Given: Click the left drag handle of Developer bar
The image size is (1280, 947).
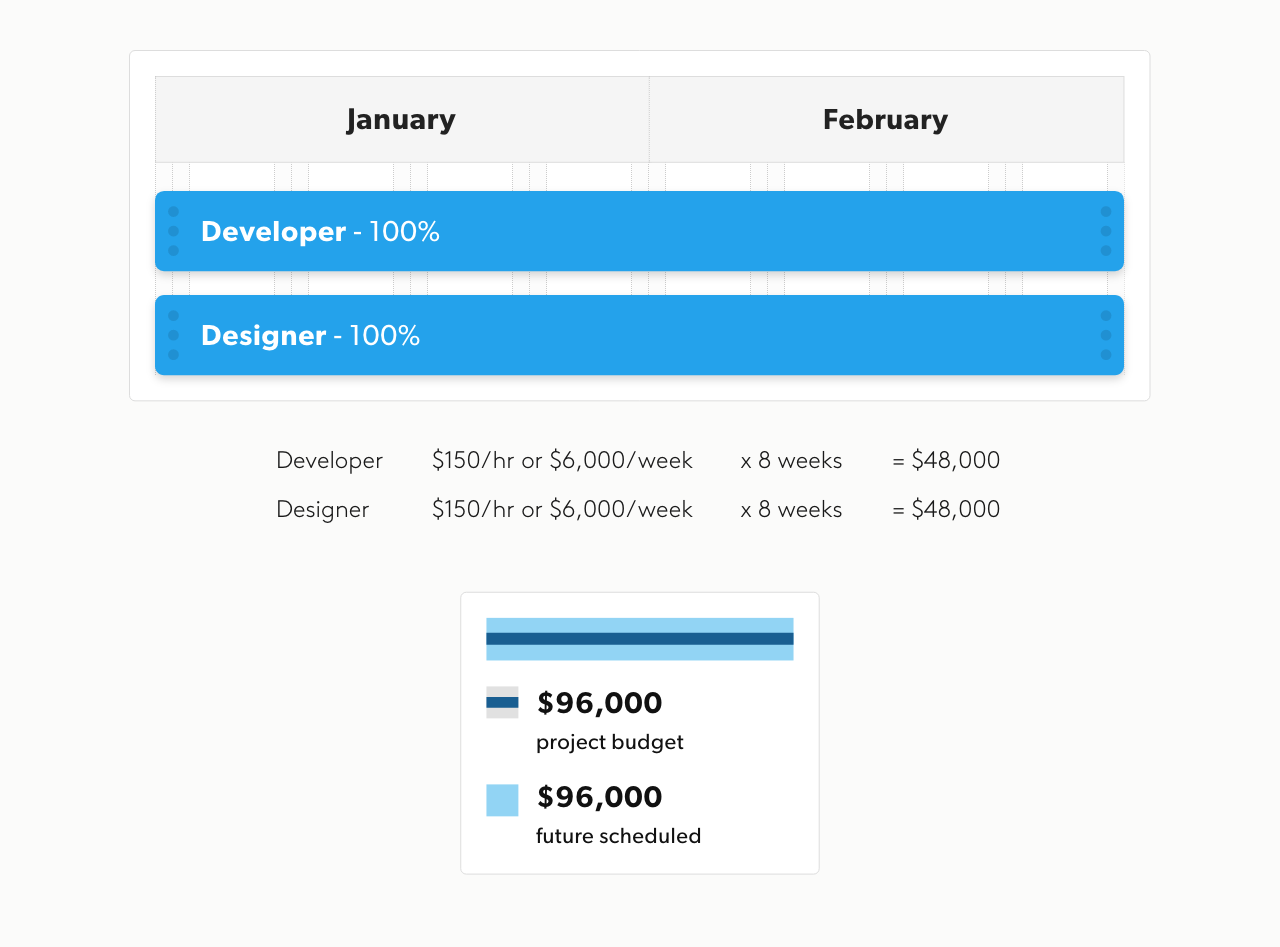Looking at the screenshot, I should pyautogui.click(x=173, y=231).
